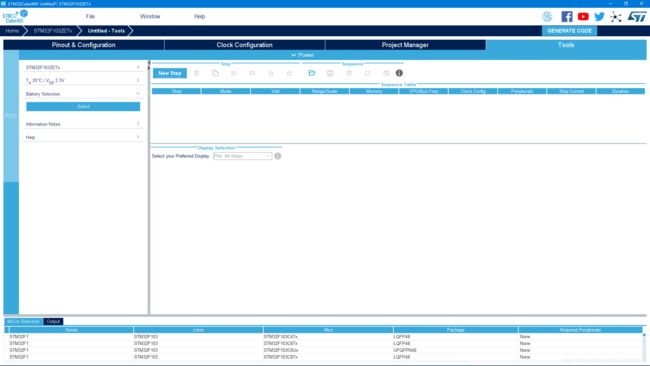Go to Home breadcrumb
The height and width of the screenshot is (366, 650).
click(x=12, y=31)
